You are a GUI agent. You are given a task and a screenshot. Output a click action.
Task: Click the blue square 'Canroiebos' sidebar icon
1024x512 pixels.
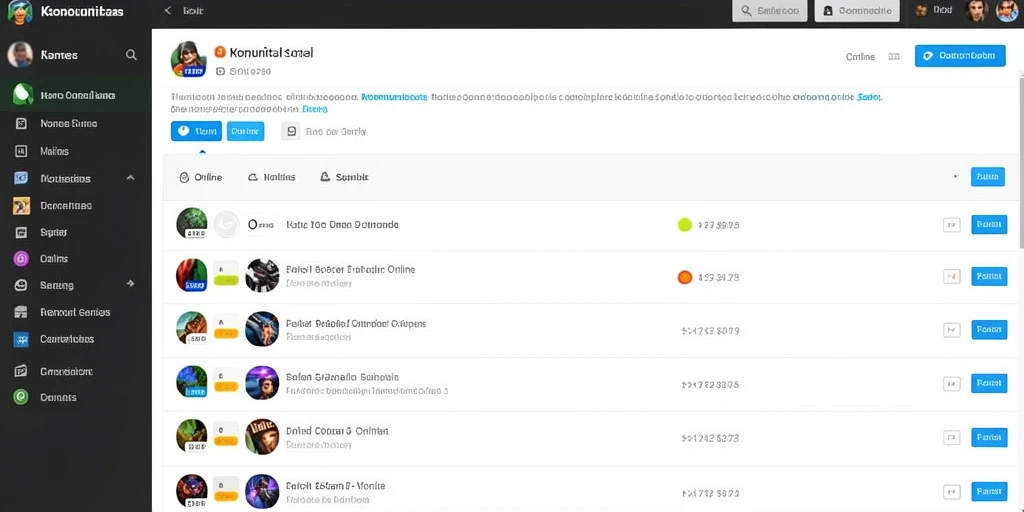tap(21, 339)
